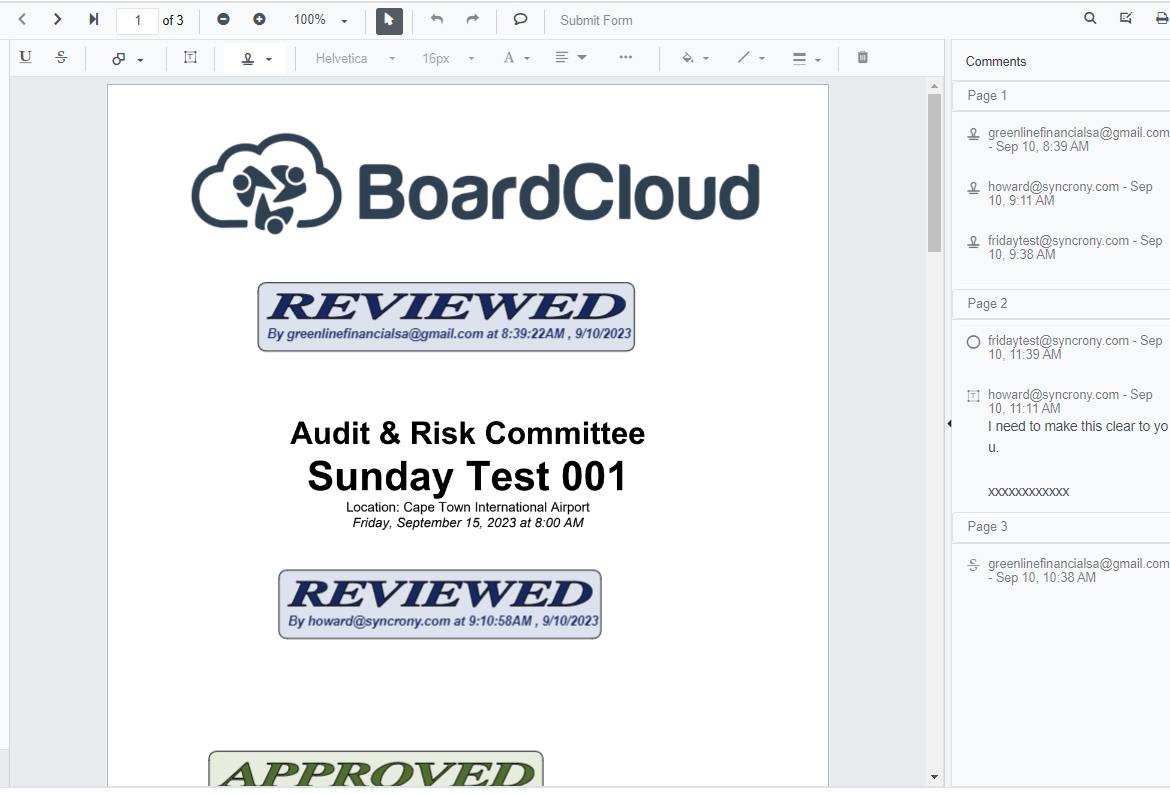The width and height of the screenshot is (1170, 794).
Task: Select the REVIEWED stamp by greenlinefinancialsa
Action: (446, 317)
